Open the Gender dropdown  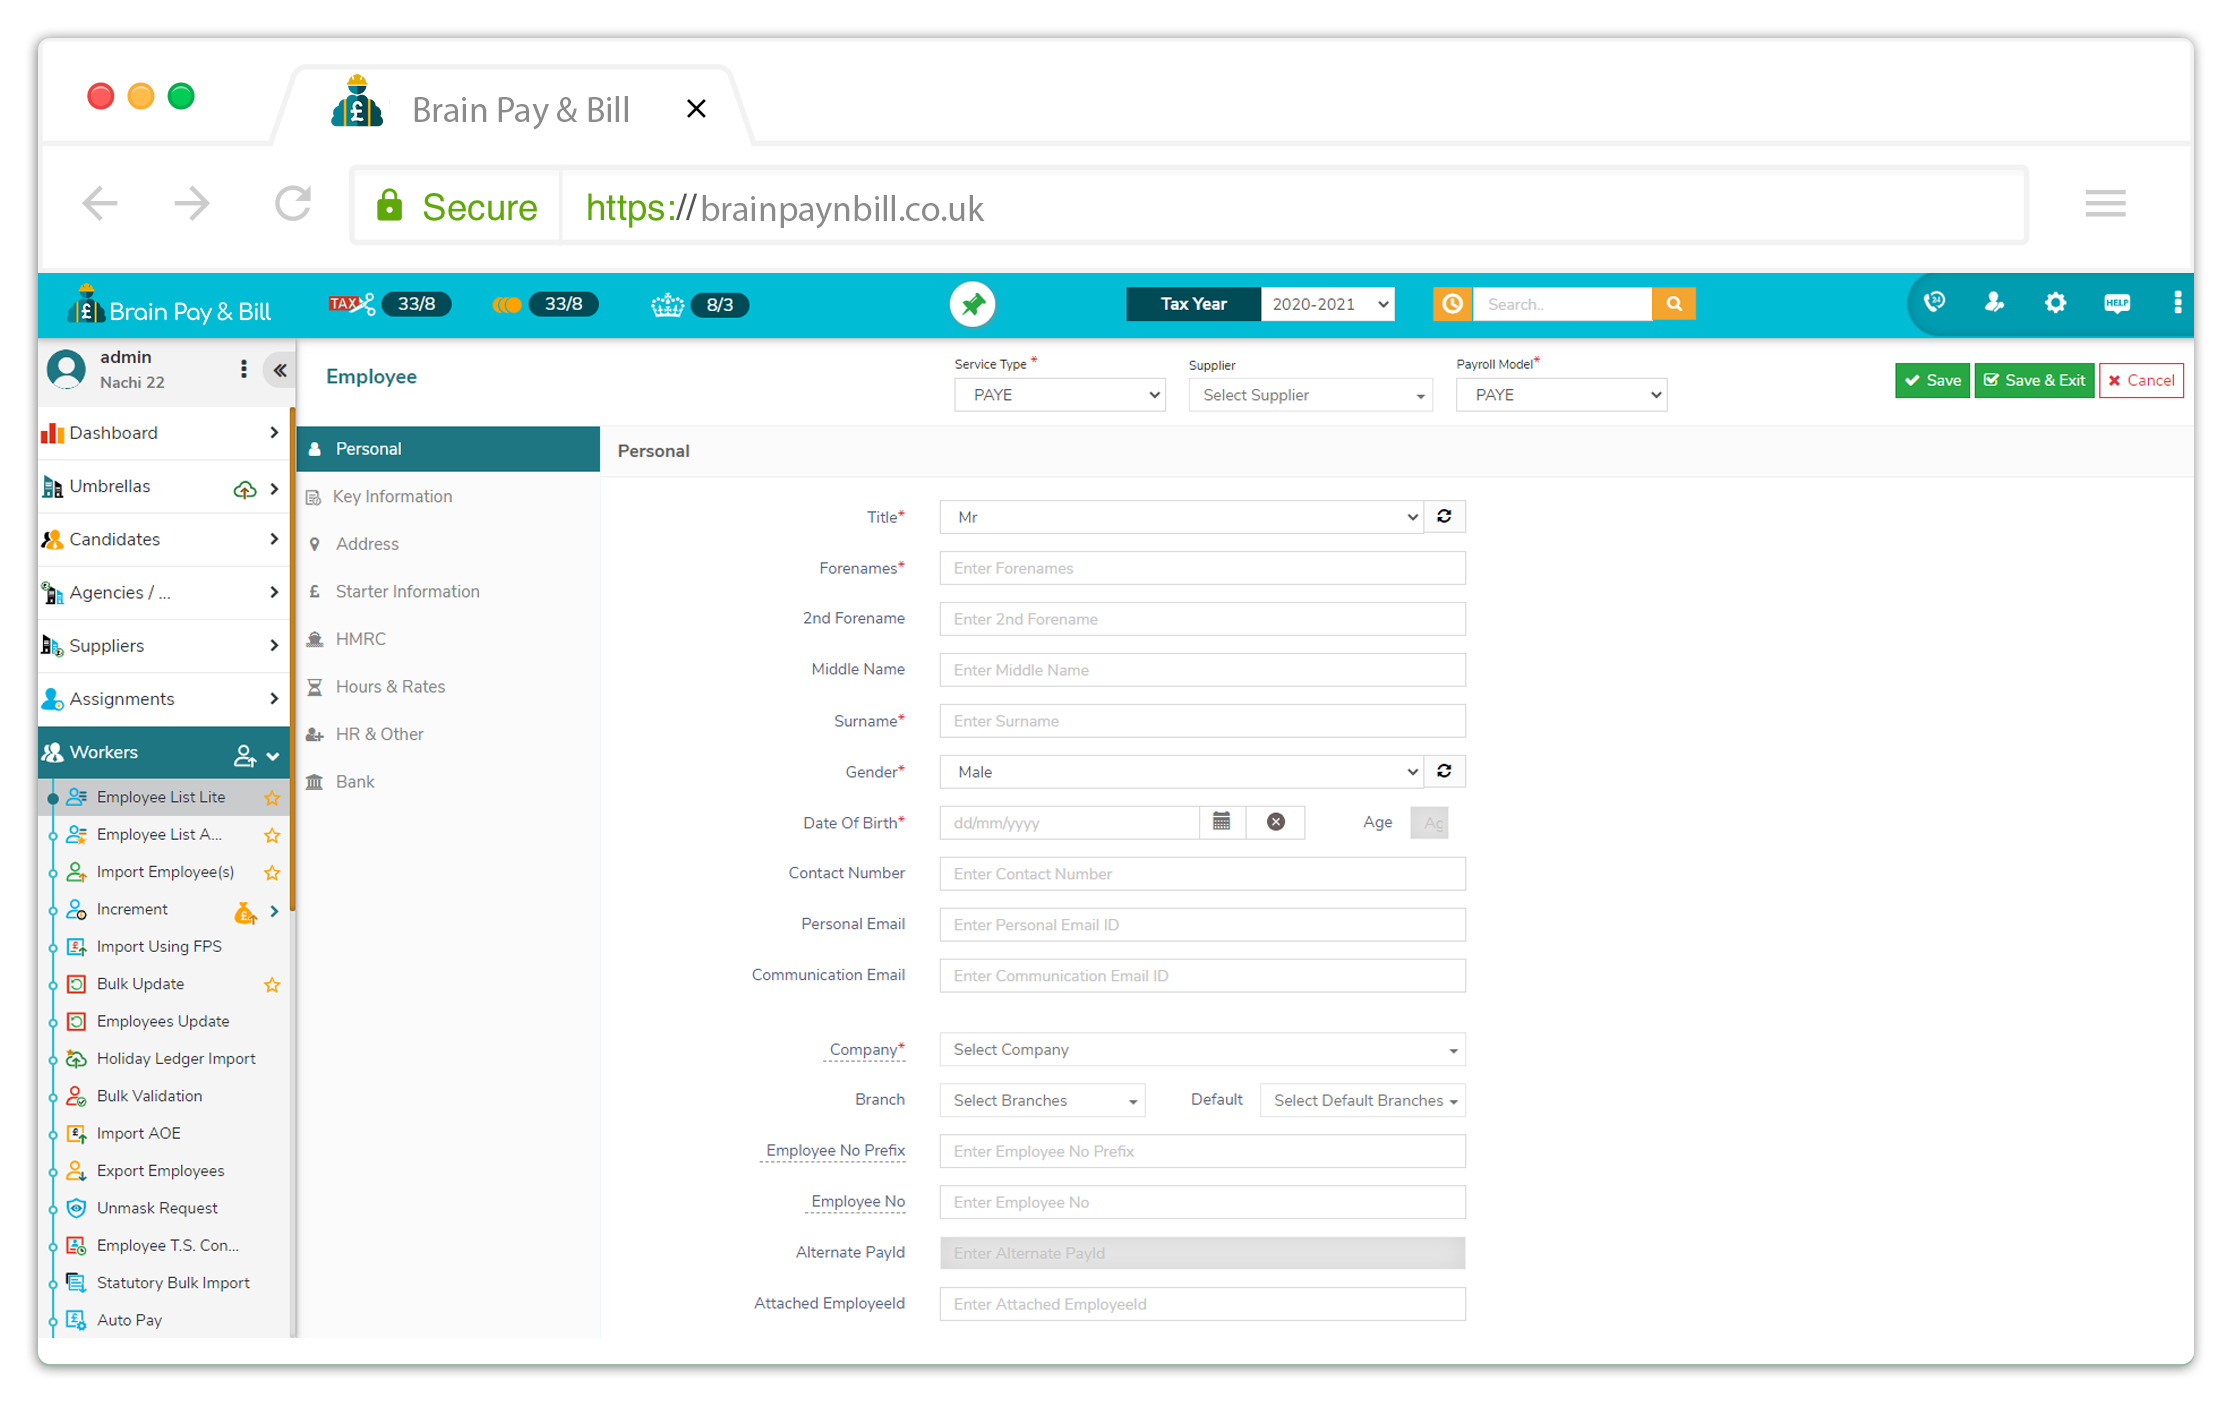point(1181,772)
